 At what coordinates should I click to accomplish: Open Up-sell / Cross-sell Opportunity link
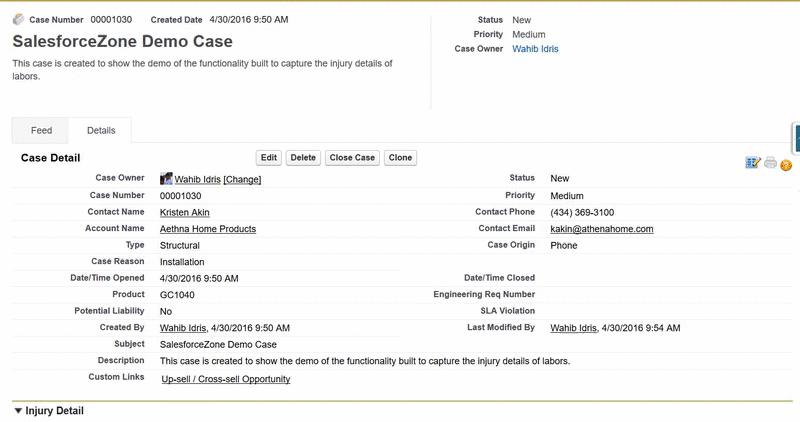[226, 379]
